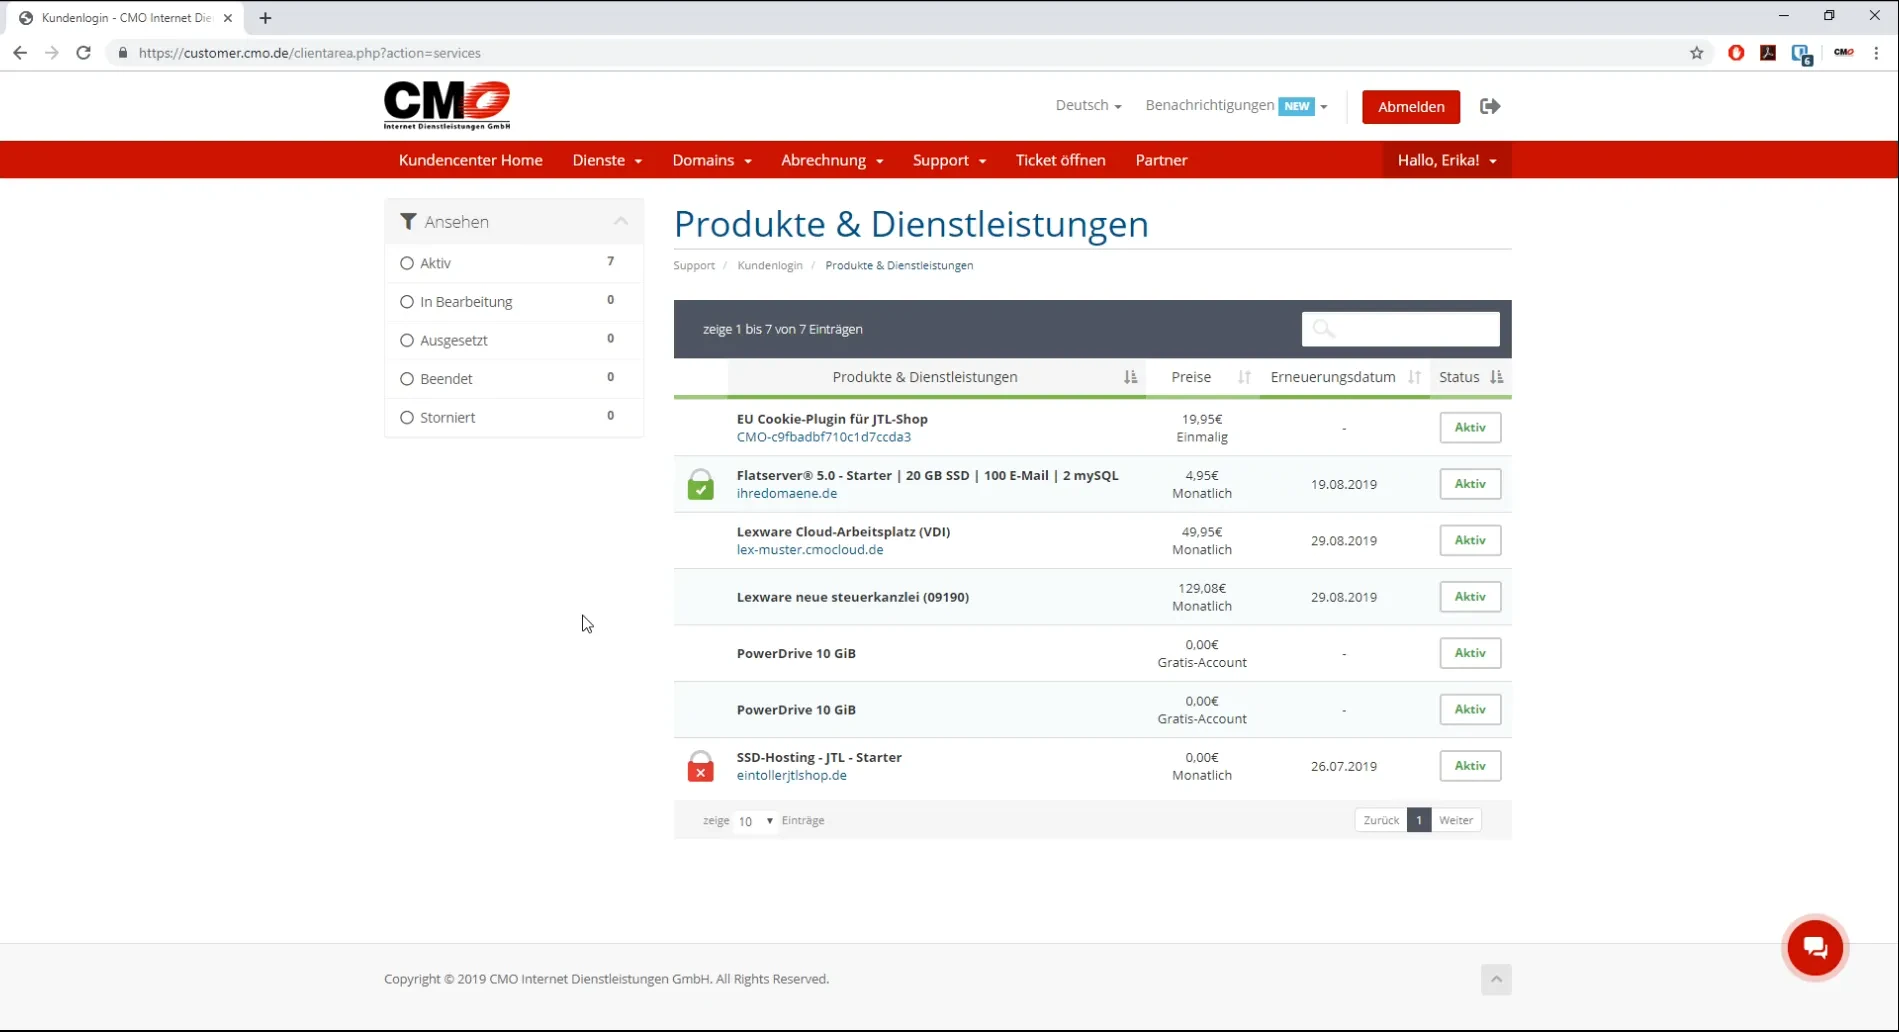Image resolution: width=1899 pixels, height=1032 pixels.
Task: Click the Abmelden button
Action: (x=1411, y=107)
